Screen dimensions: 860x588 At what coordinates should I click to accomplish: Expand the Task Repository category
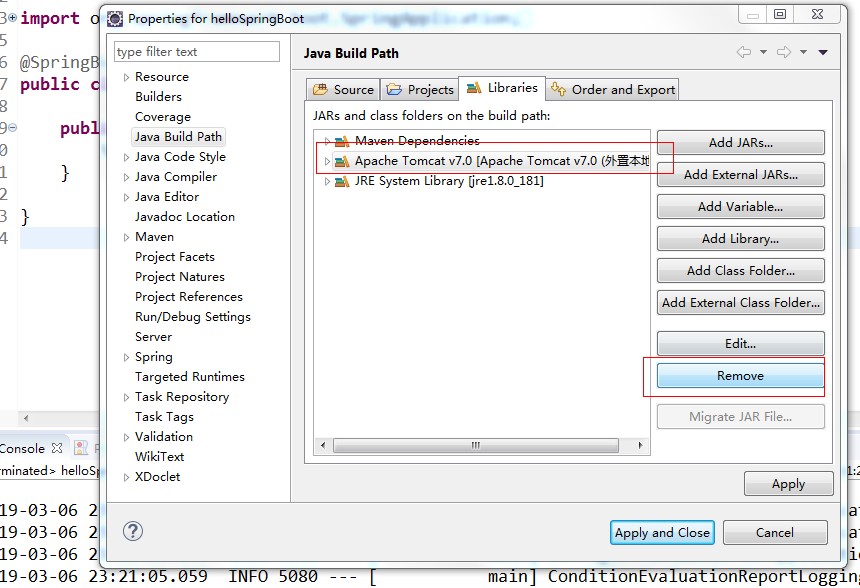point(126,397)
